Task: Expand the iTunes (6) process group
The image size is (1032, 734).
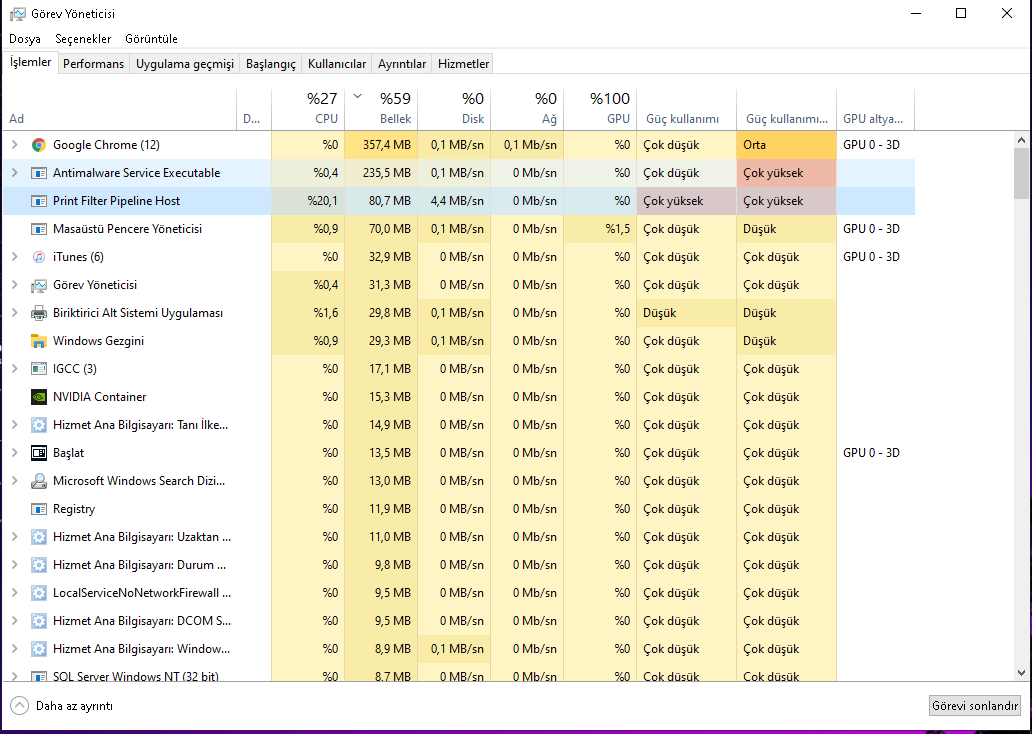Action: click(x=14, y=257)
